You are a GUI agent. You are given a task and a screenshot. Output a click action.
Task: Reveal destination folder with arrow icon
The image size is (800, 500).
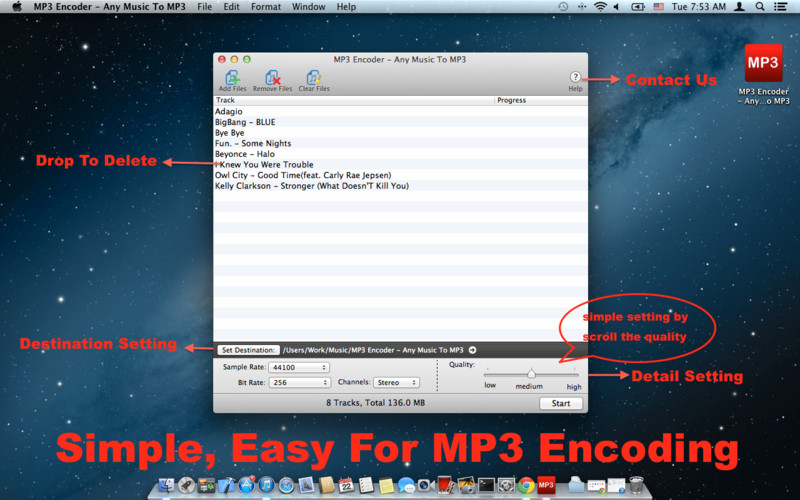click(x=472, y=350)
